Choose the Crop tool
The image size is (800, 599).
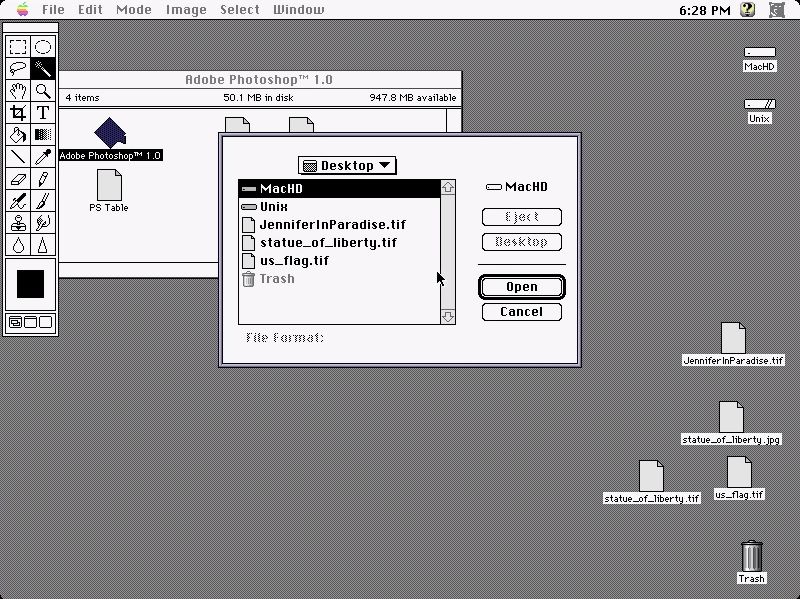pyautogui.click(x=18, y=113)
